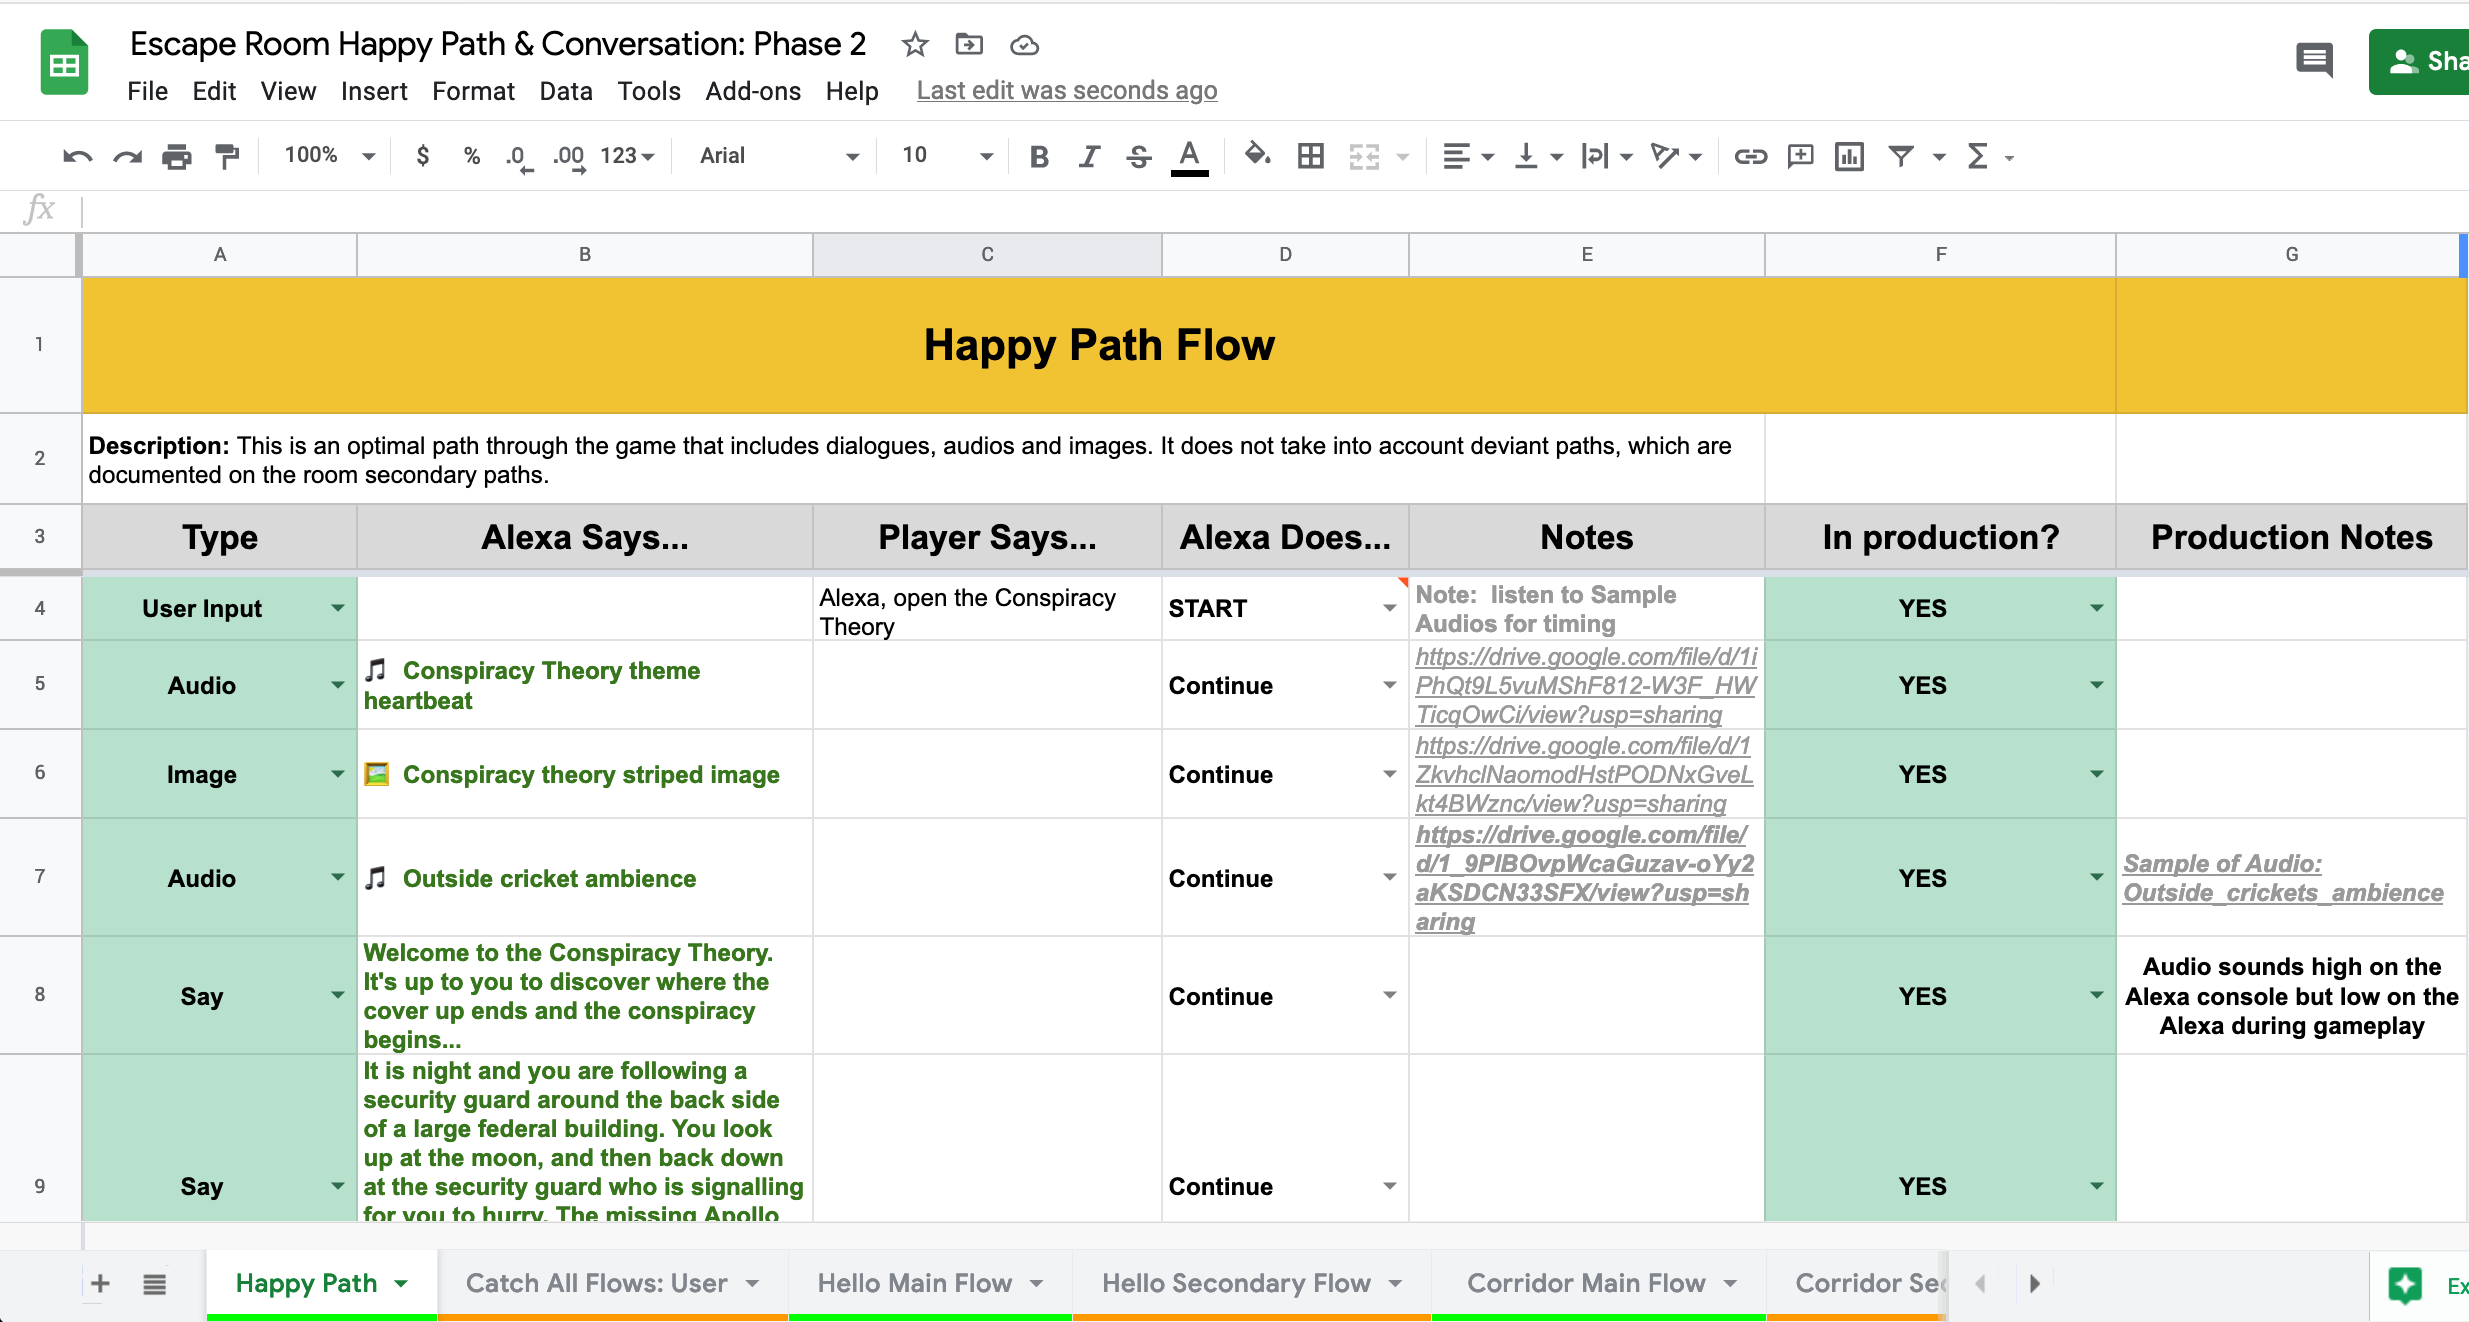Click the Print icon
Viewport: 2469px width, 1322px height.
[176, 156]
